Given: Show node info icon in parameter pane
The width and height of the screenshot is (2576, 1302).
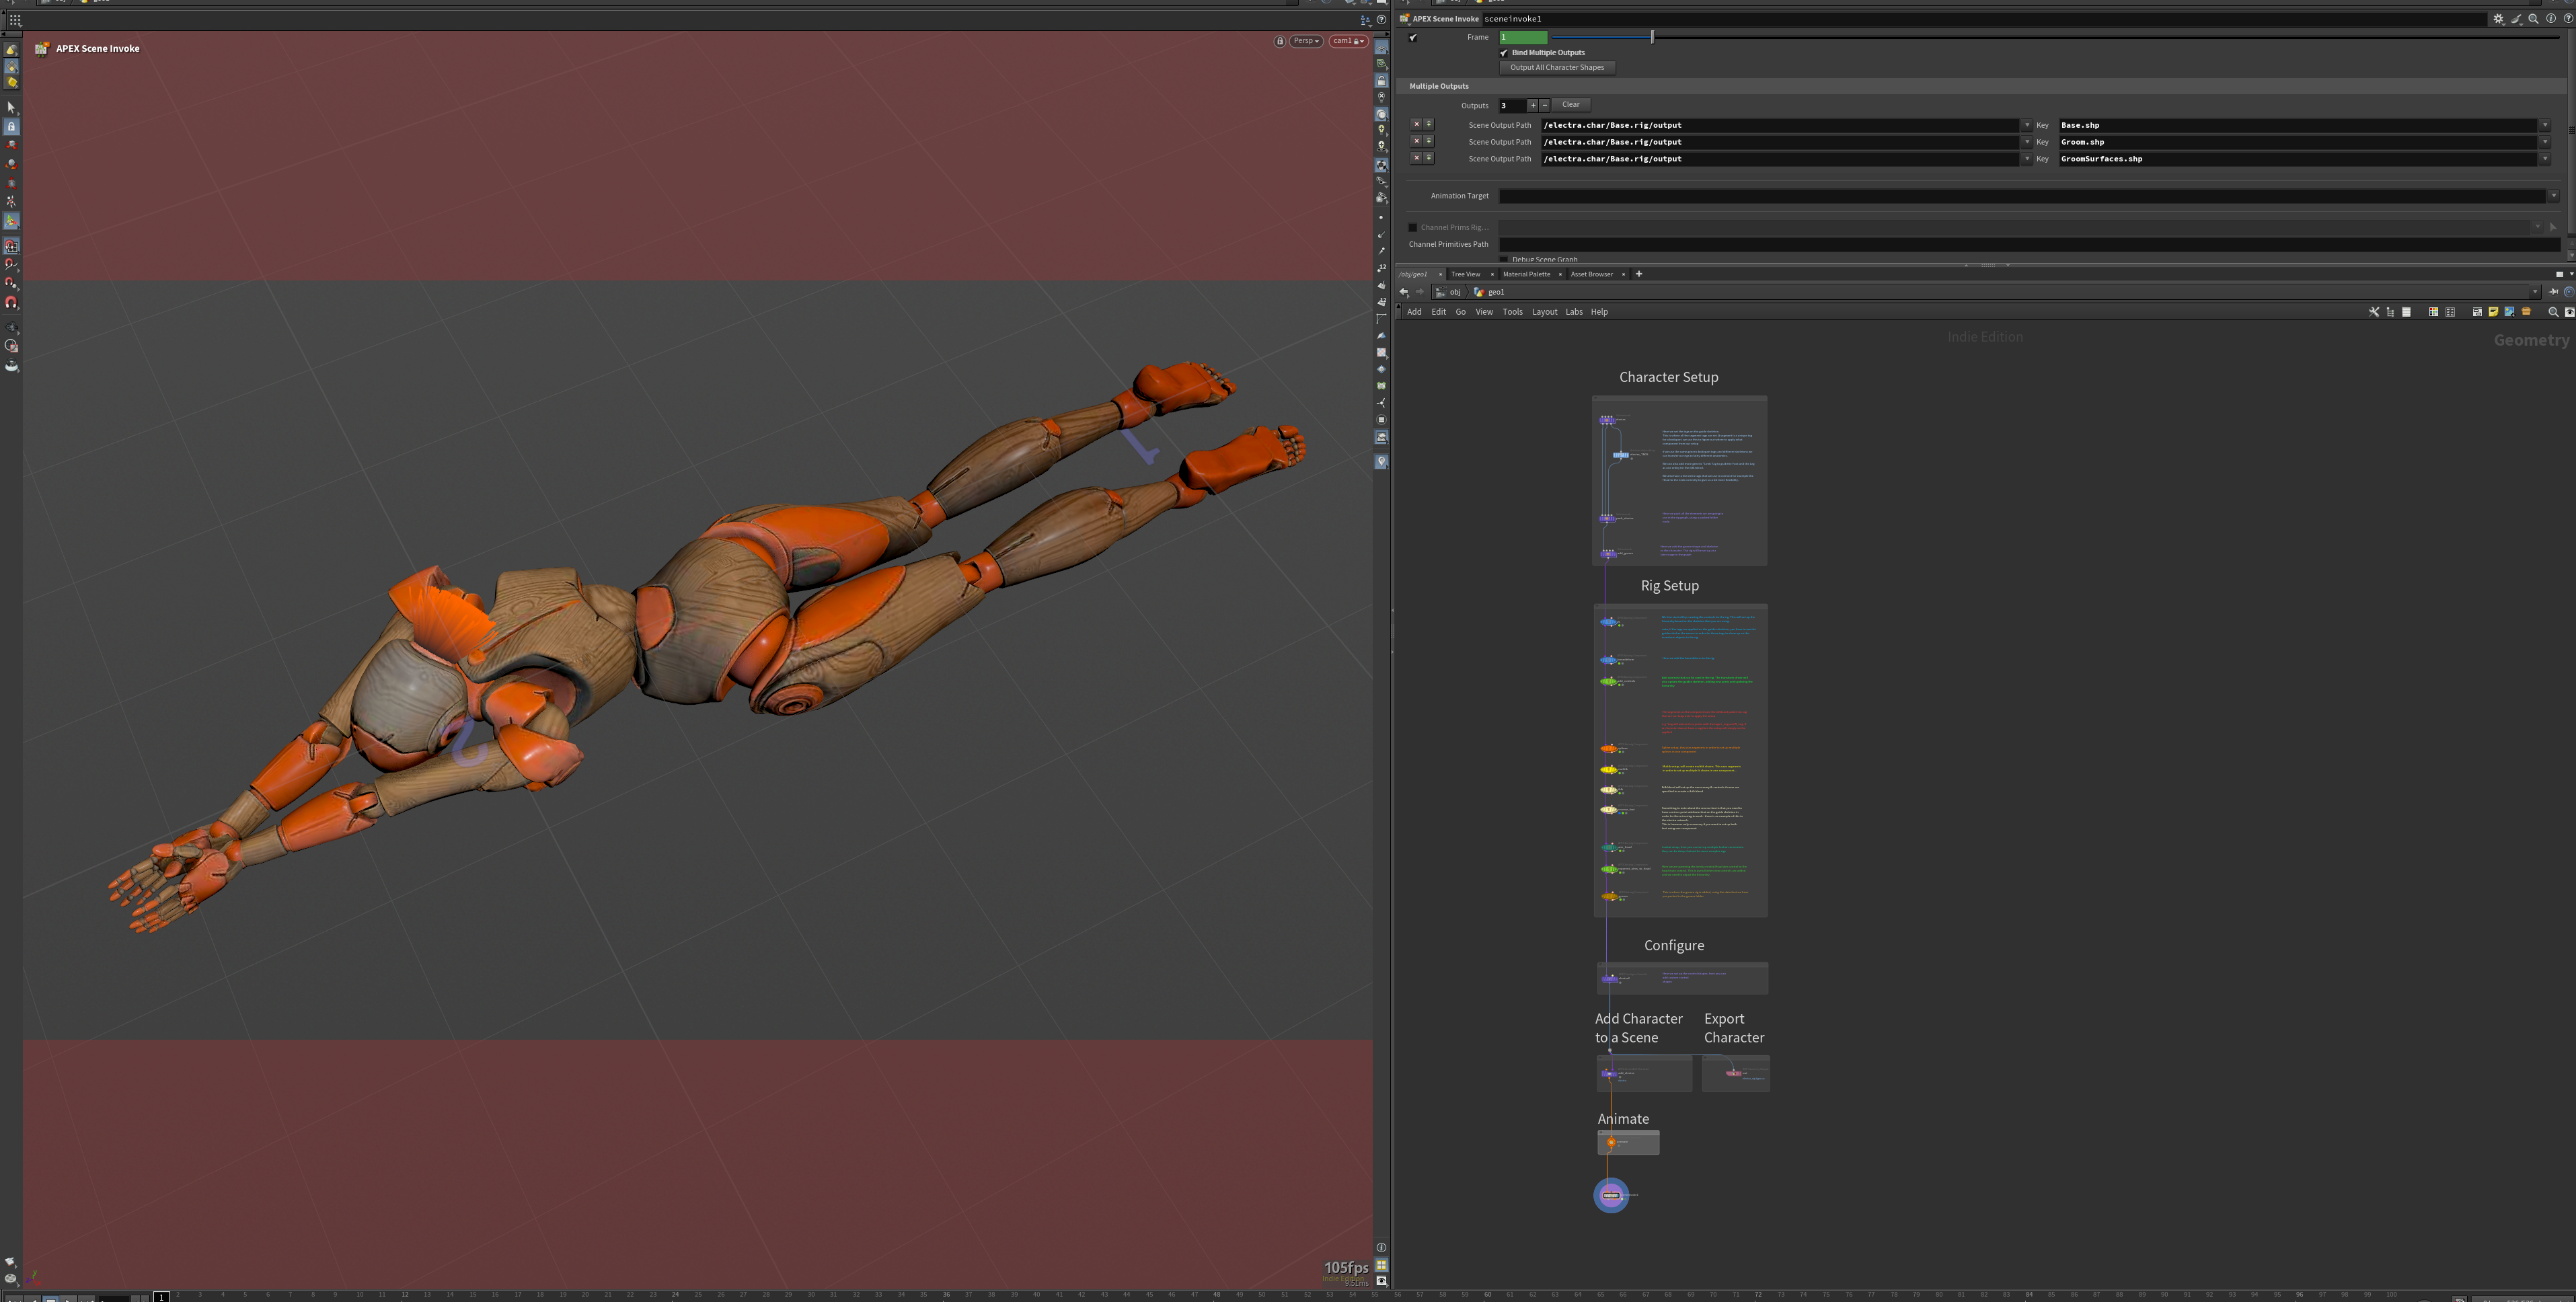Looking at the screenshot, I should coord(2550,19).
